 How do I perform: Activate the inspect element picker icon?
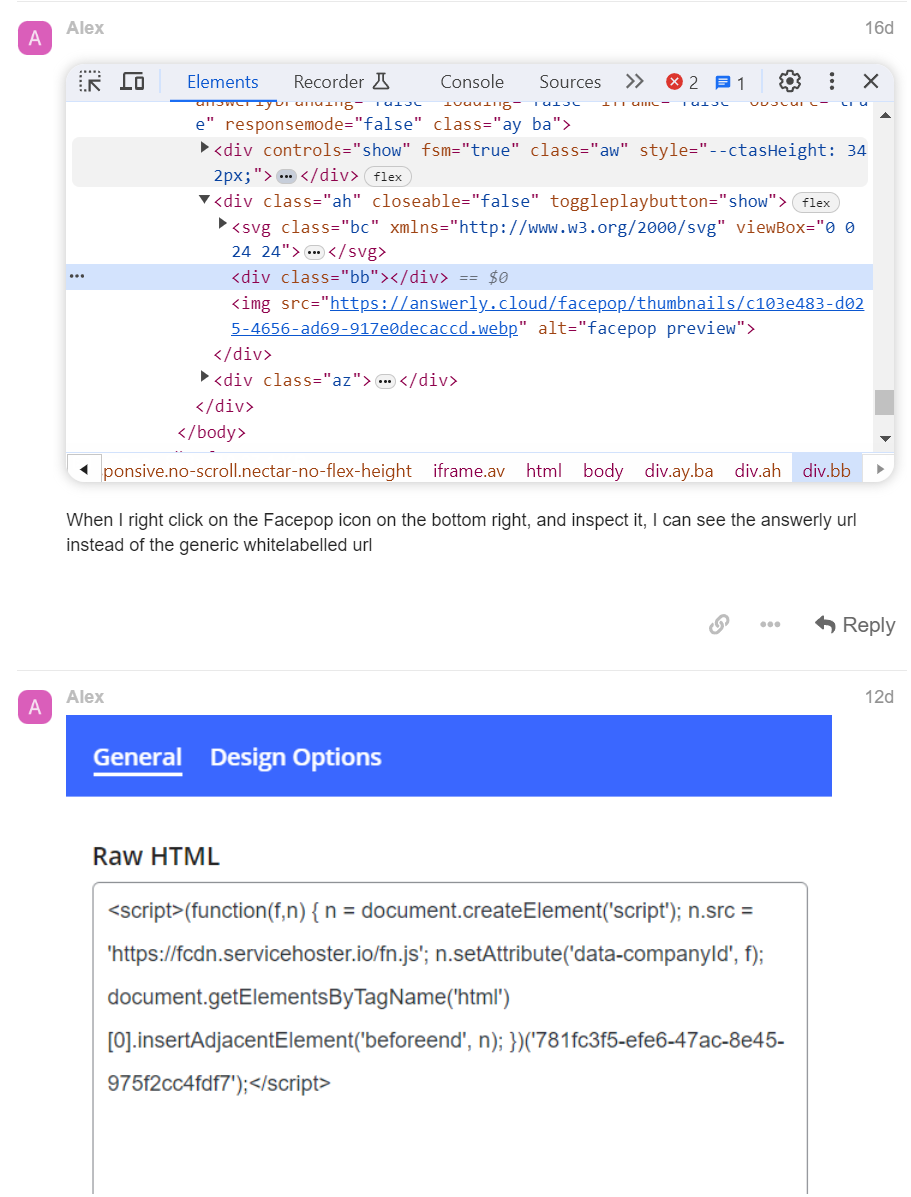[x=90, y=81]
